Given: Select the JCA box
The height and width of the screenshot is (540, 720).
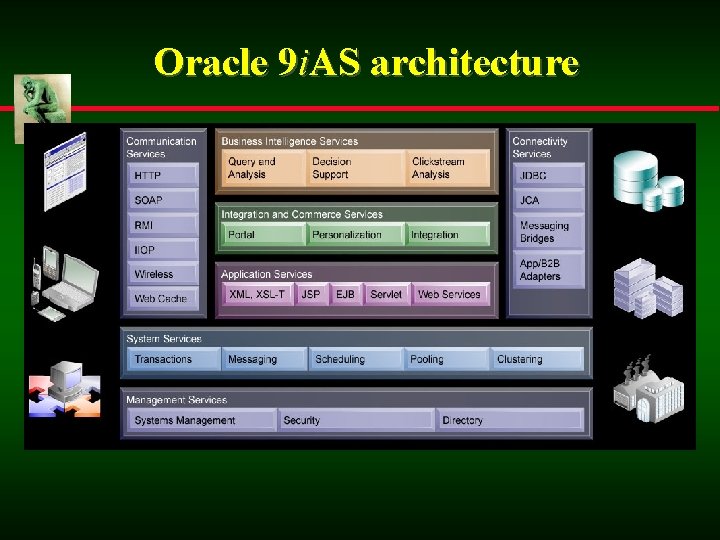Looking at the screenshot, I should [549, 200].
